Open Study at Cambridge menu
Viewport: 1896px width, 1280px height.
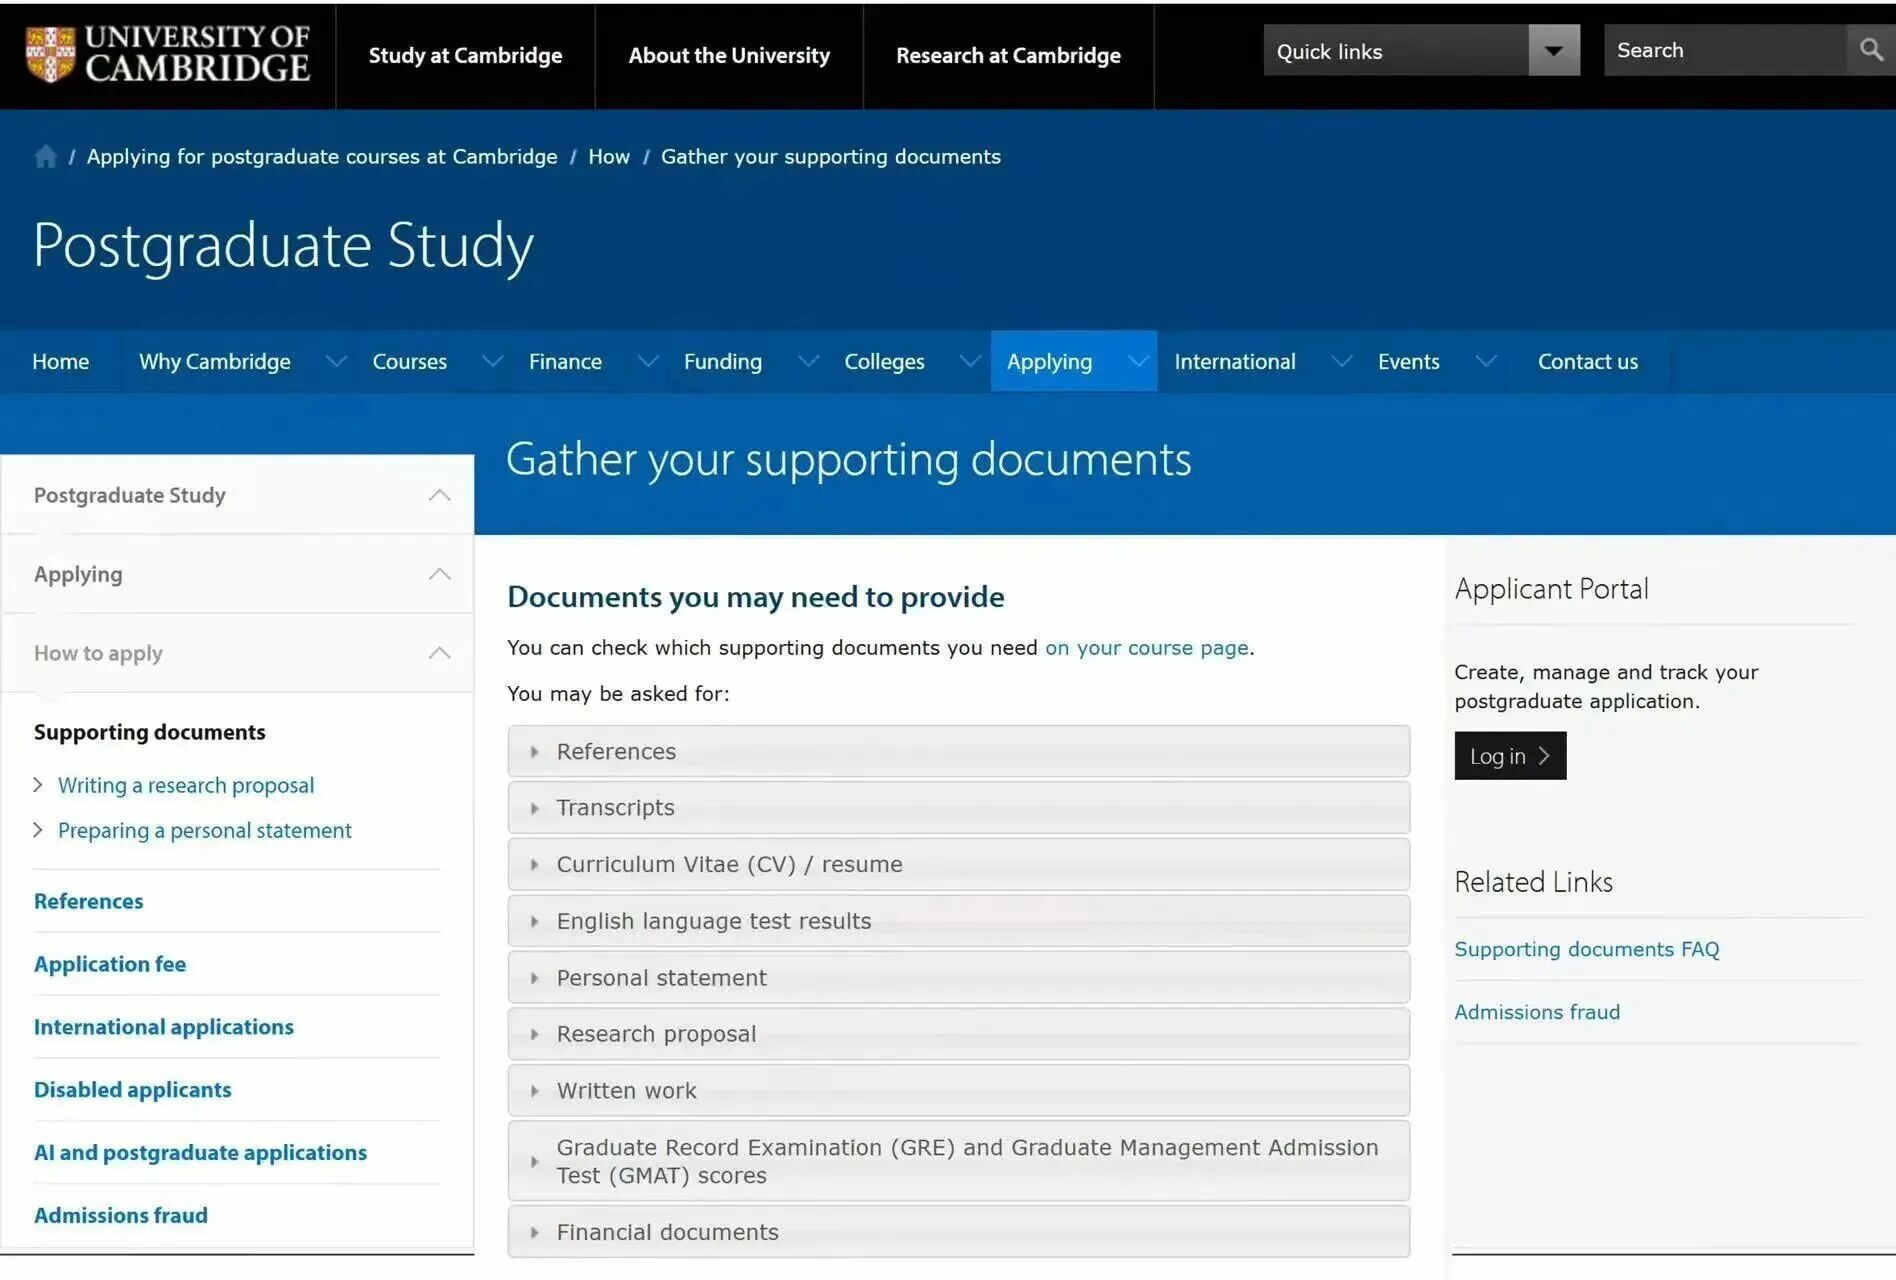[465, 55]
